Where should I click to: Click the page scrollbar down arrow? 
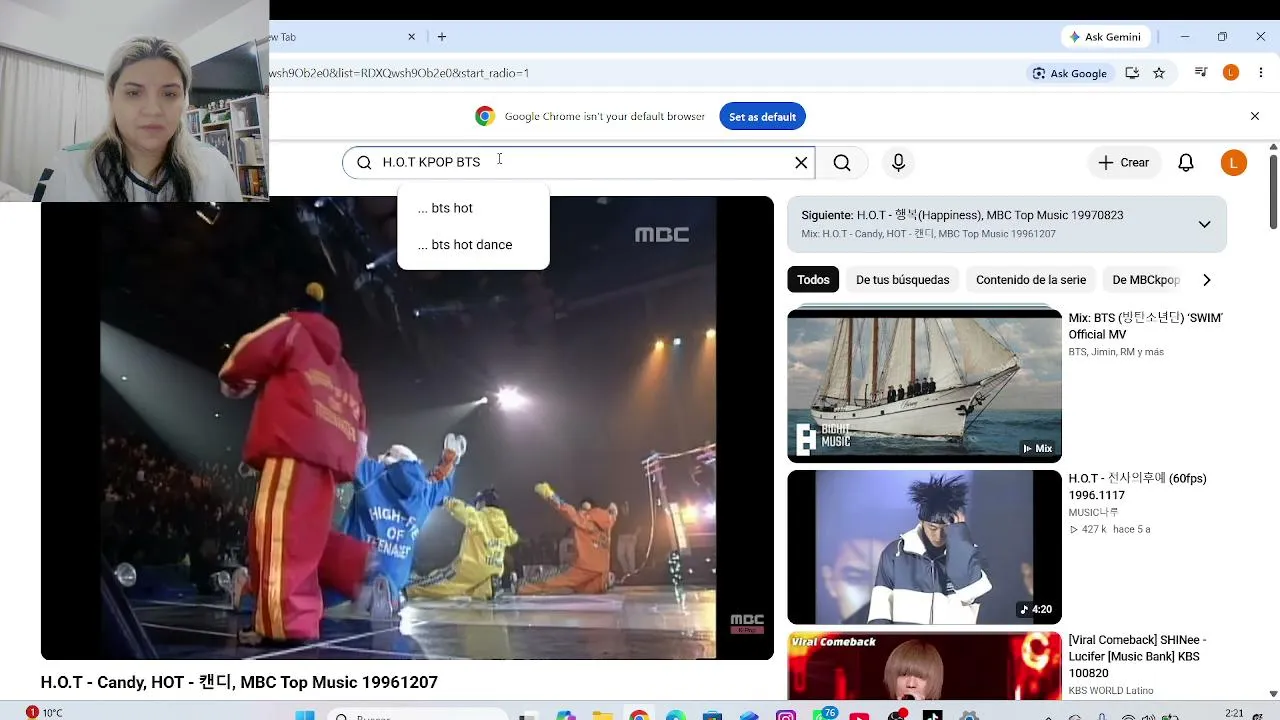1273,693
